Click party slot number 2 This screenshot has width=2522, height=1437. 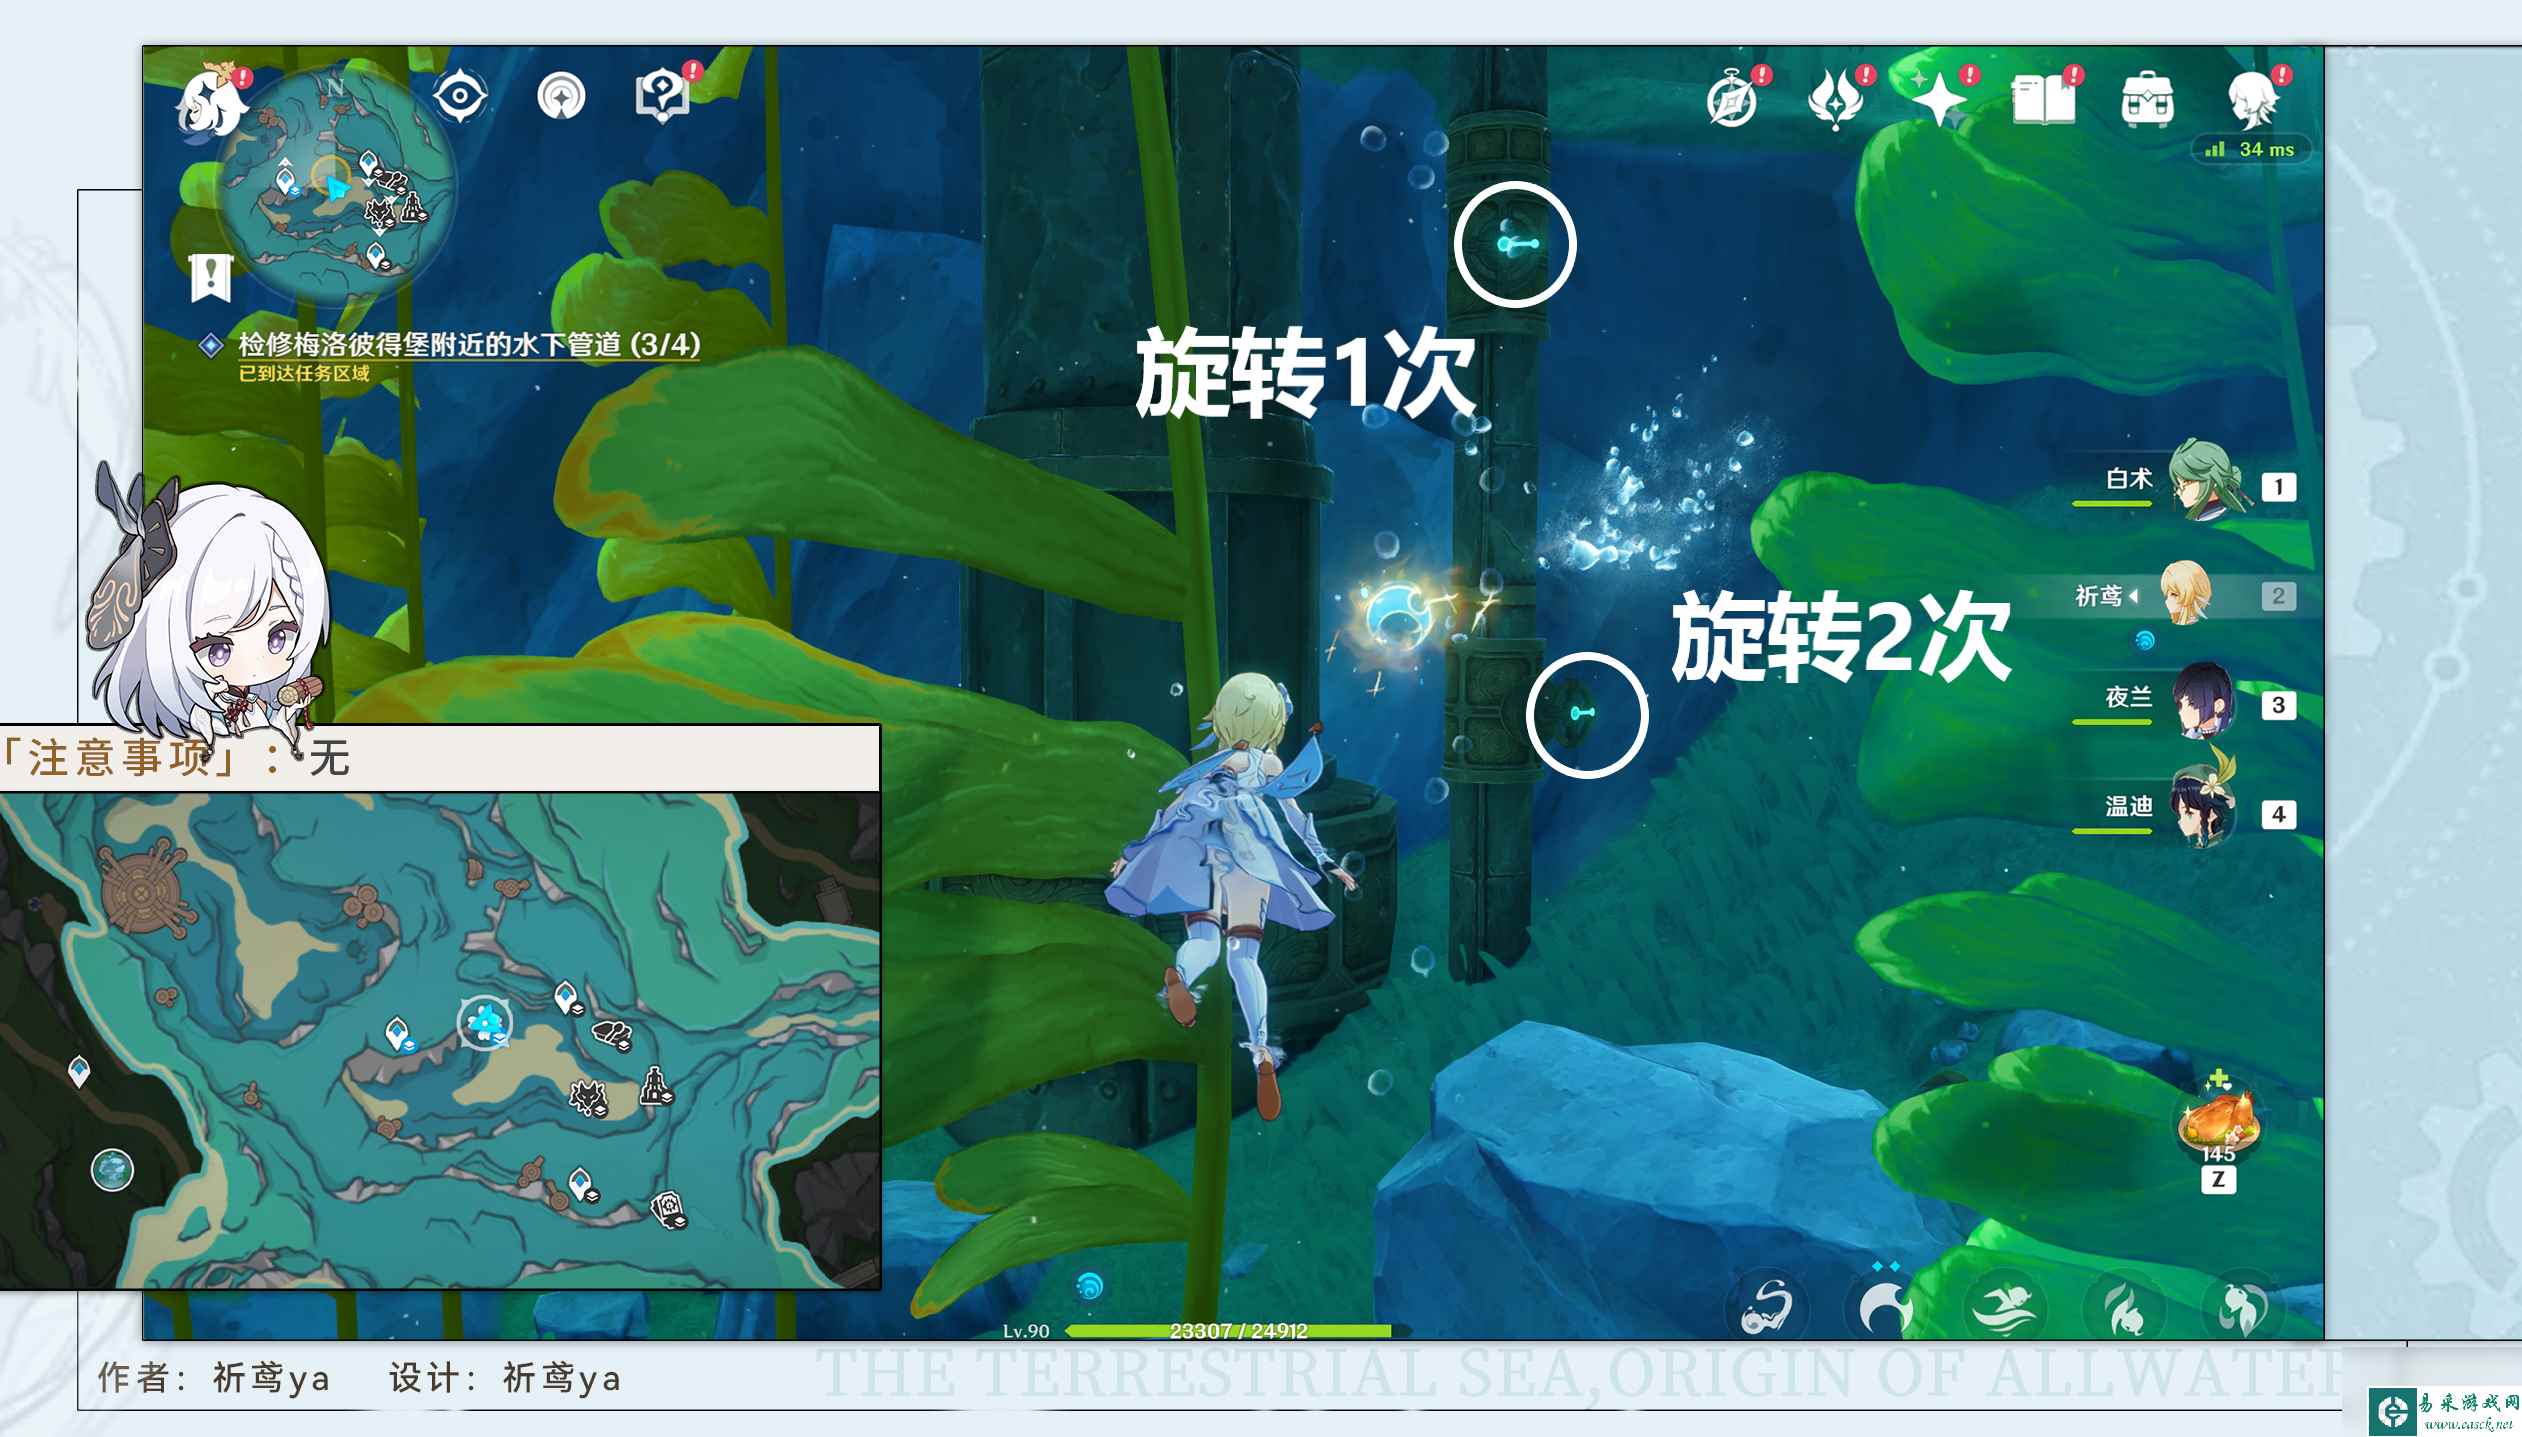(x=2278, y=596)
